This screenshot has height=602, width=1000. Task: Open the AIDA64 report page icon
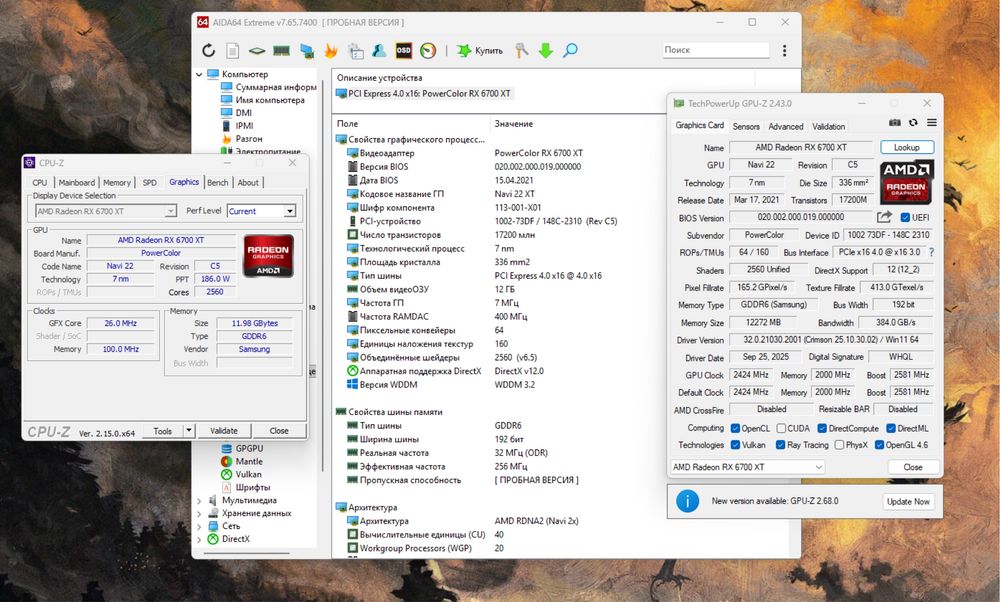point(233,50)
